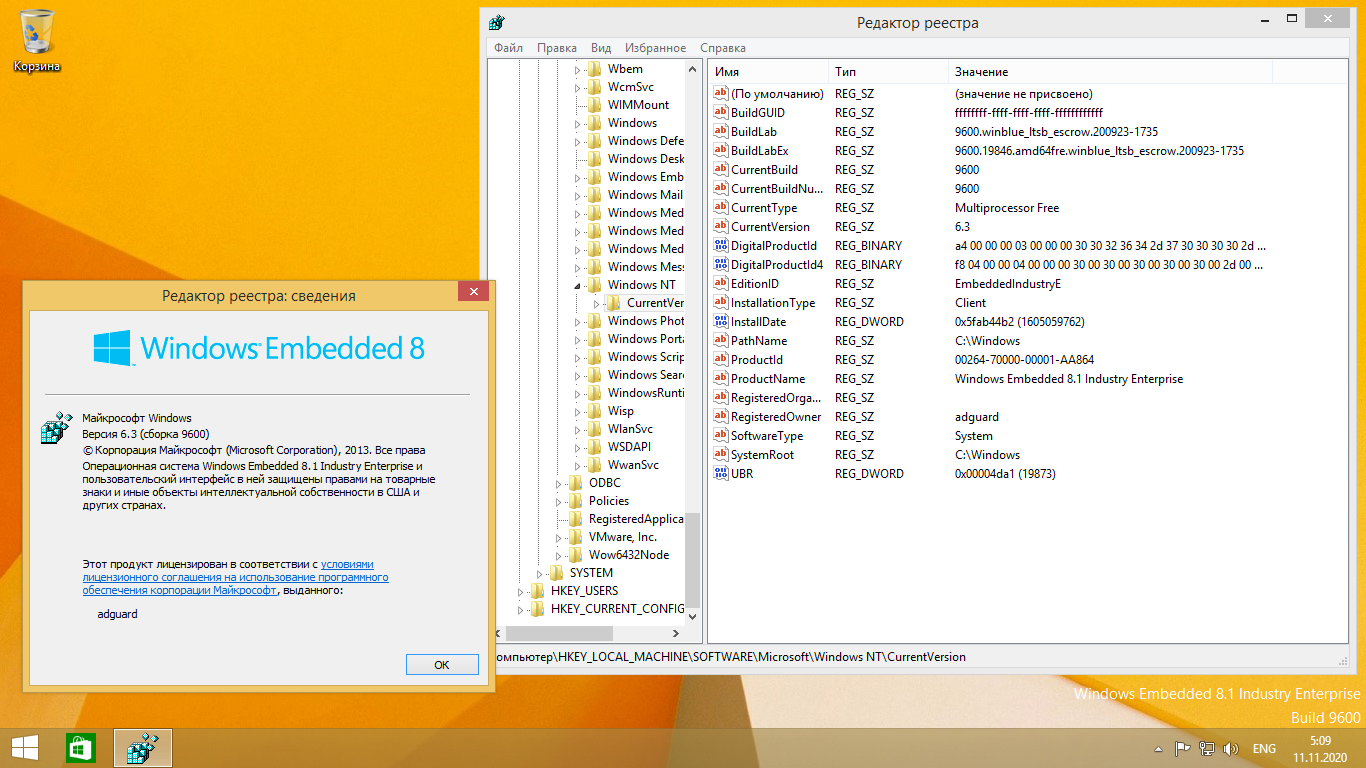Open the Файл menu
1366x768 pixels.
point(508,48)
